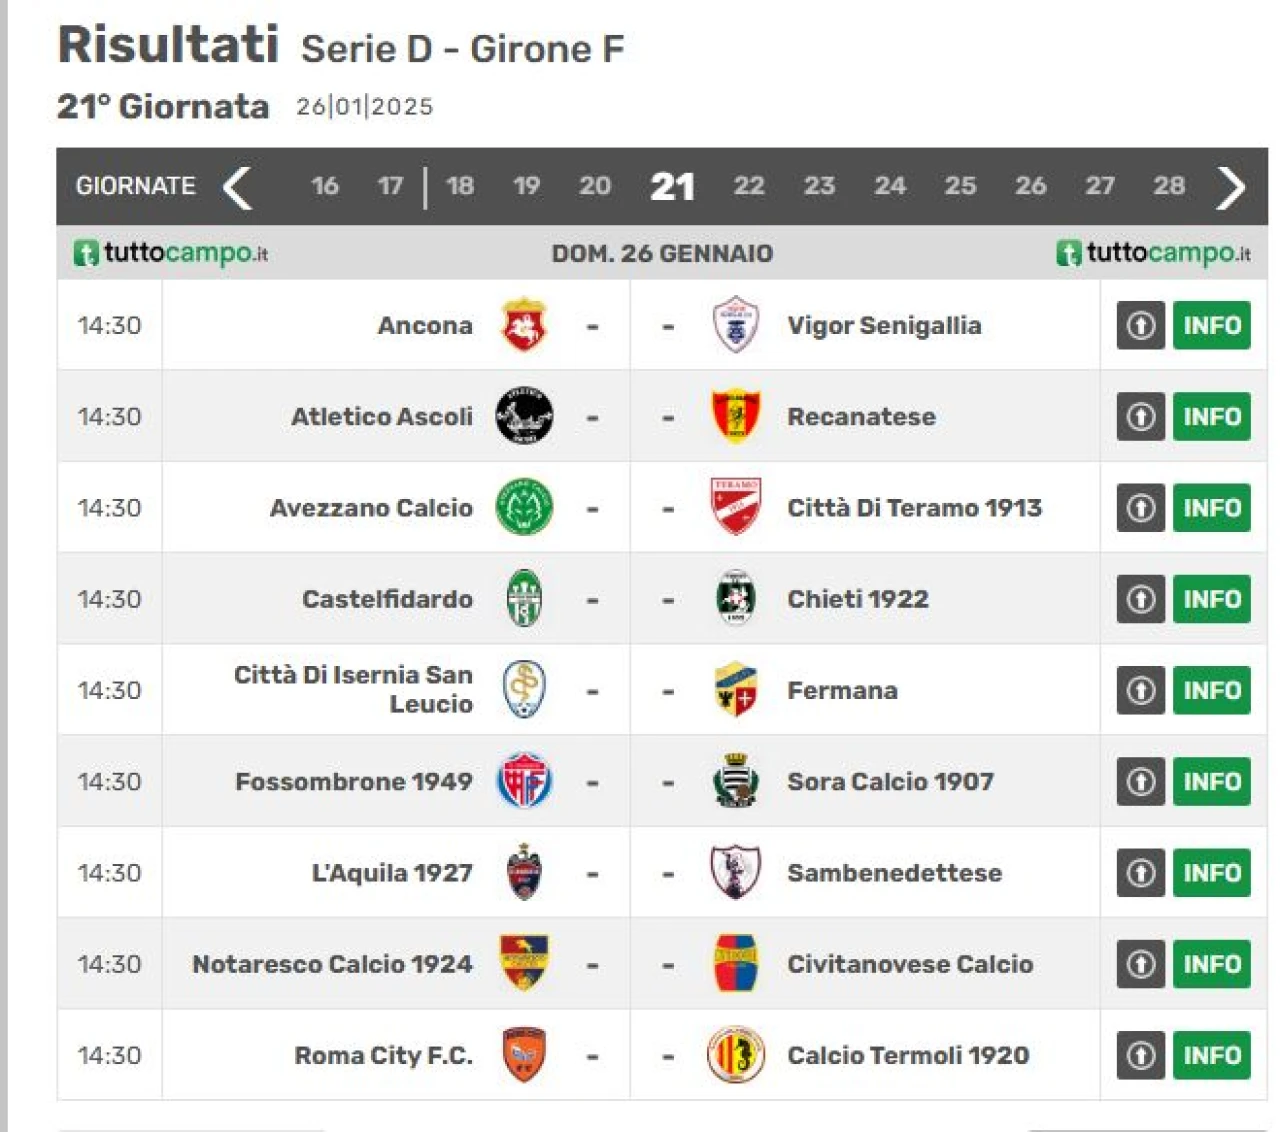Click the left tuttocampo.it logo
The image size is (1280, 1132).
[171, 253]
